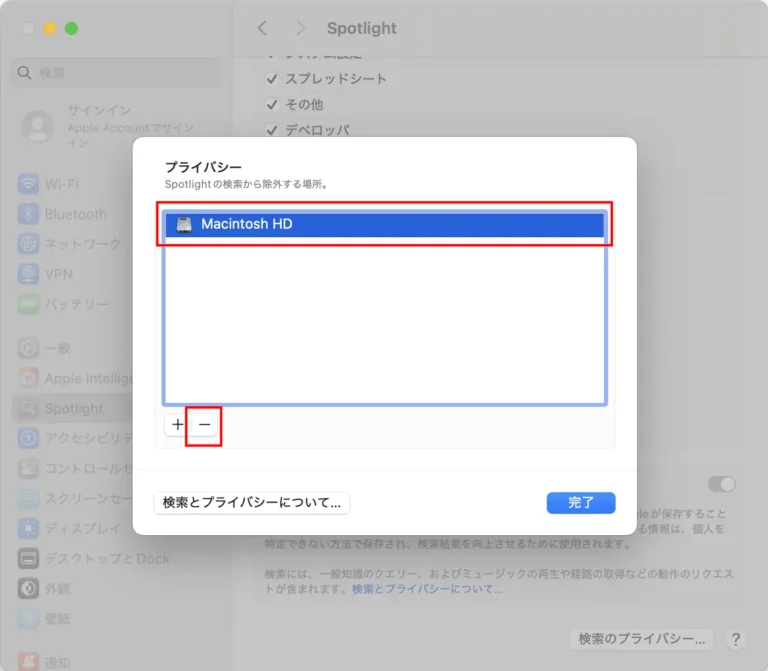Click the green zoom window button
The width and height of the screenshot is (768, 671).
point(71,28)
